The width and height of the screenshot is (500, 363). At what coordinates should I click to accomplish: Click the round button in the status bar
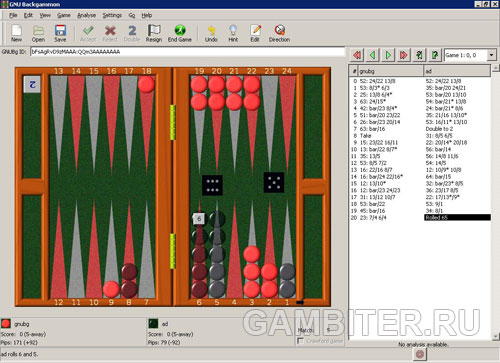pos(420,354)
